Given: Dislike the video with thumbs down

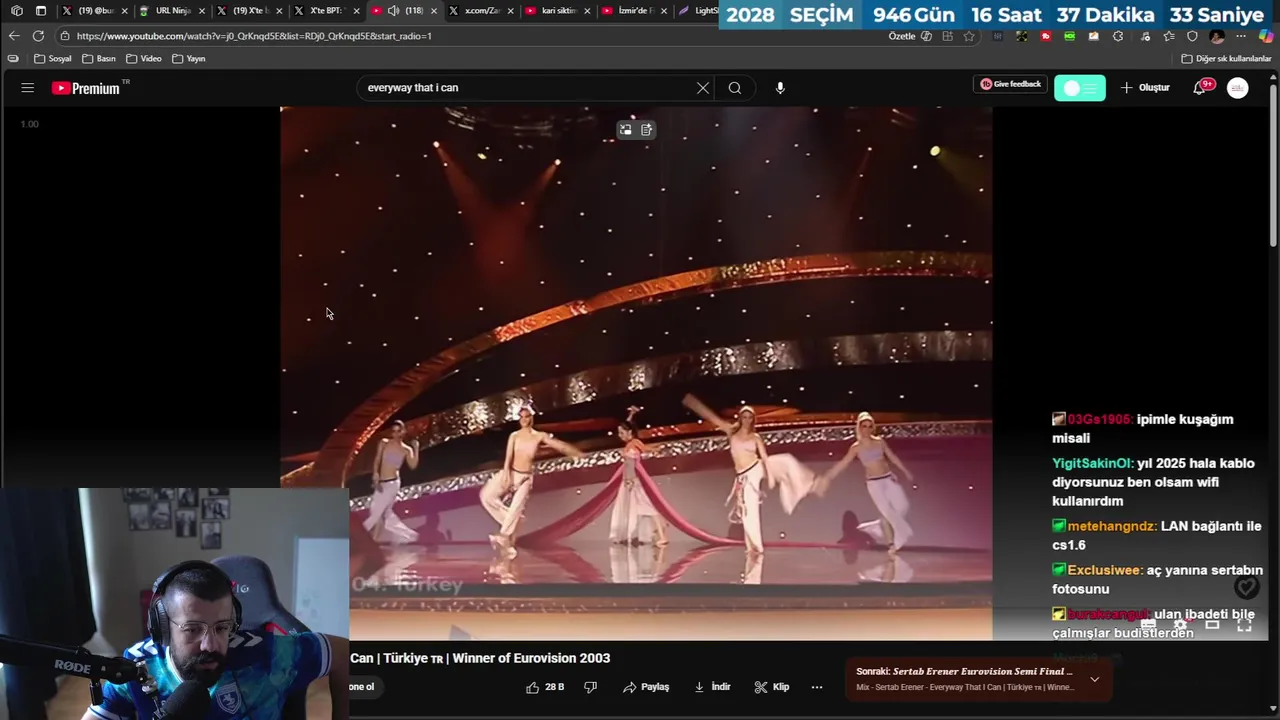Looking at the screenshot, I should point(590,687).
